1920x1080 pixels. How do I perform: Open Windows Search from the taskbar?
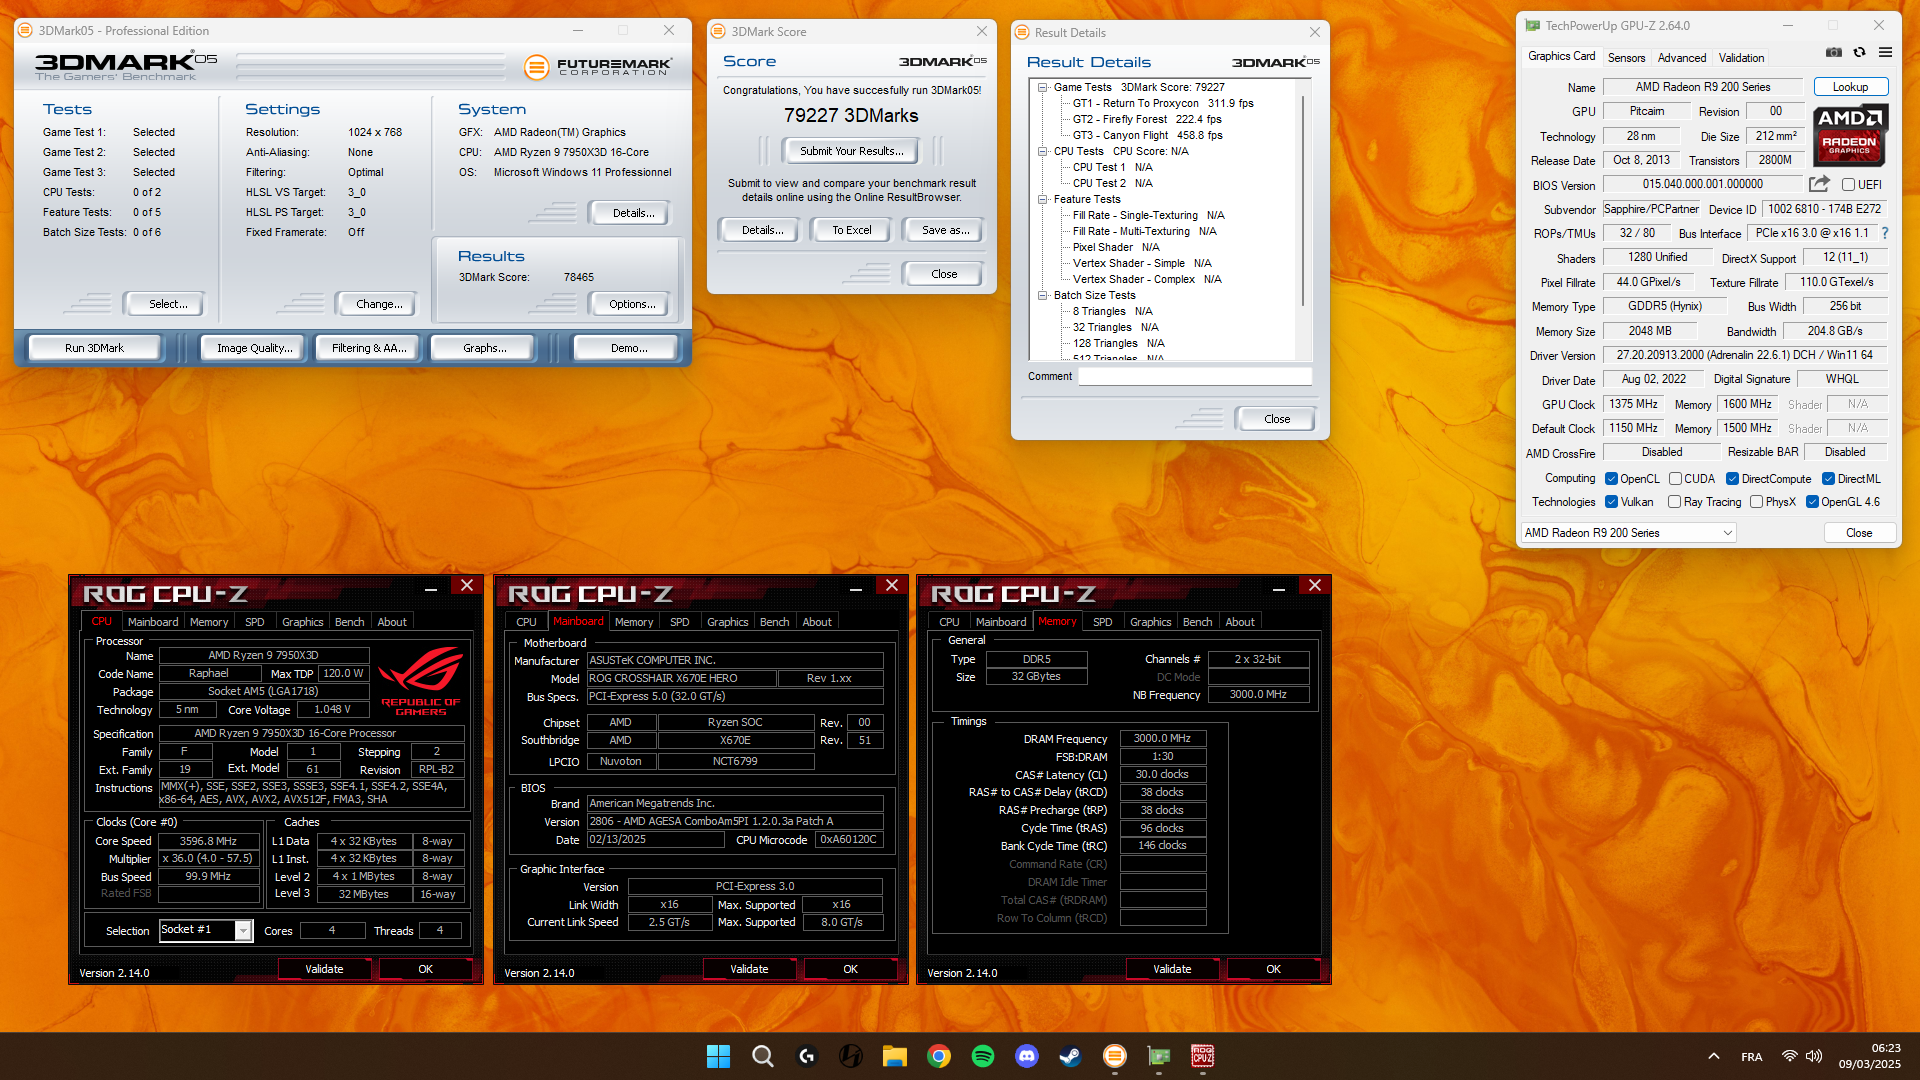click(763, 1056)
